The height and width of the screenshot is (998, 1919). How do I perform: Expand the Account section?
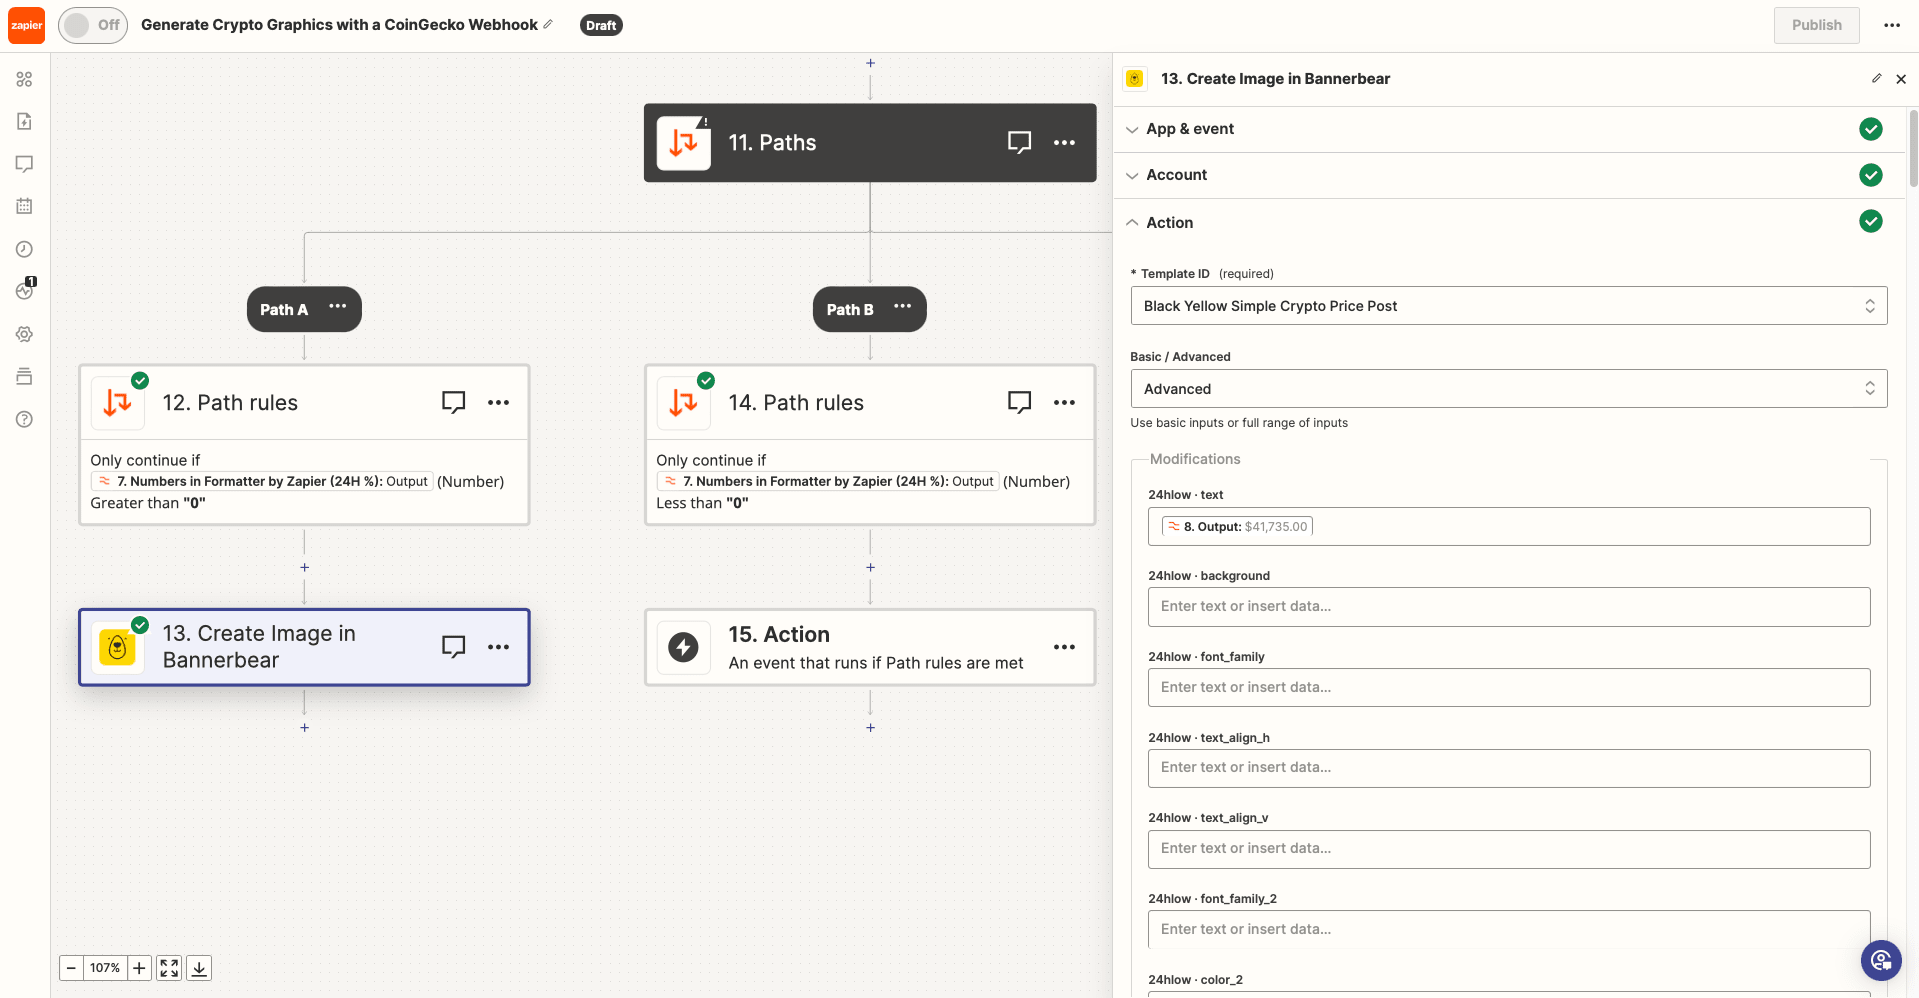click(x=1176, y=175)
